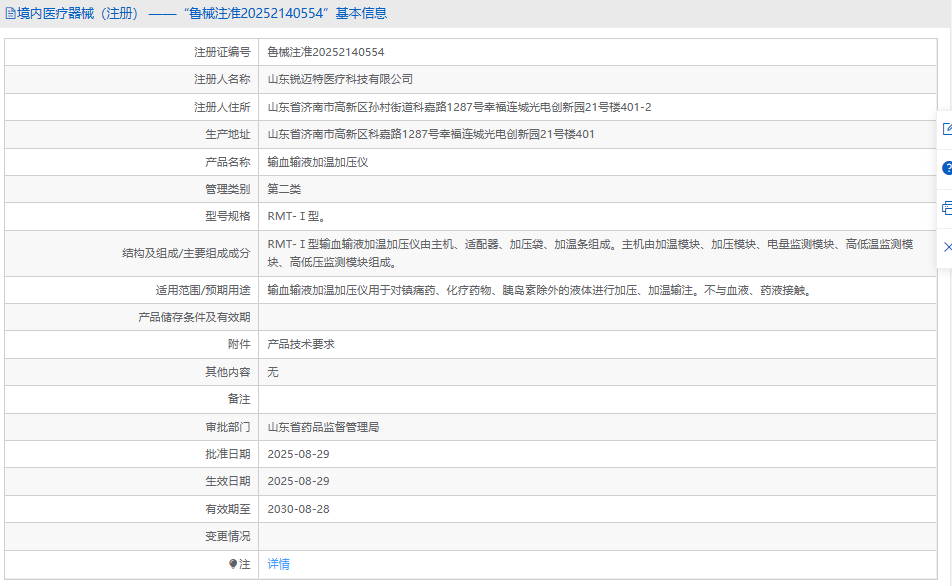Click the document icon in page header
Viewport: 952px width, 586px height.
click(11, 14)
